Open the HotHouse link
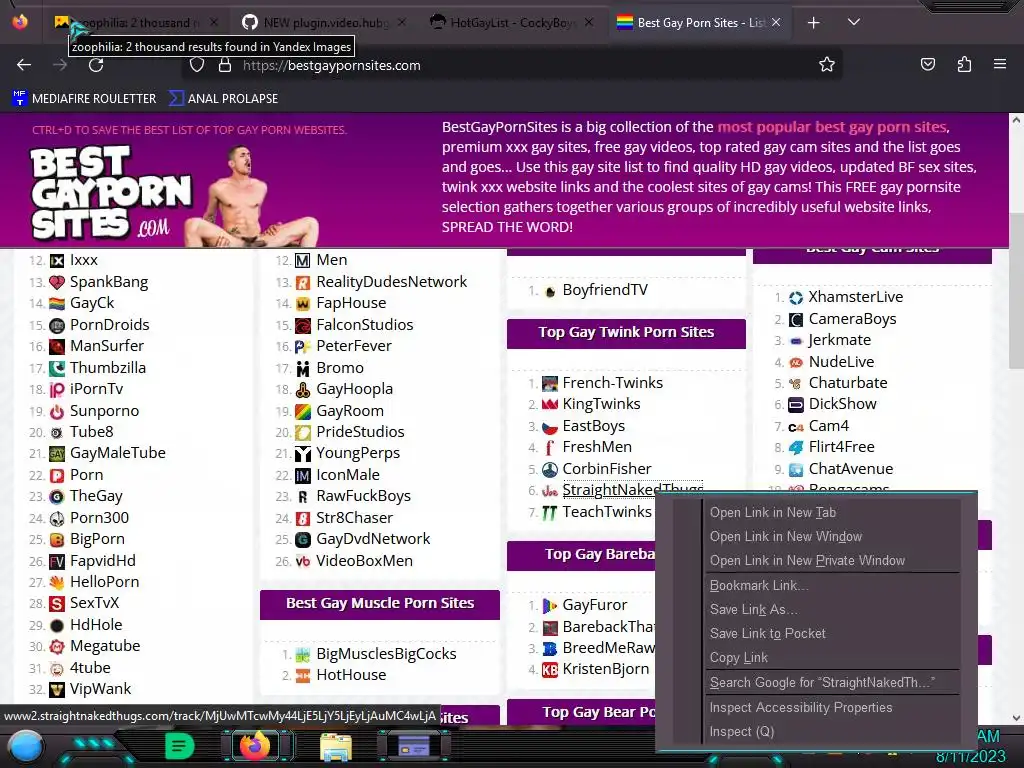Screen dimensions: 1024x768 [x=351, y=675]
